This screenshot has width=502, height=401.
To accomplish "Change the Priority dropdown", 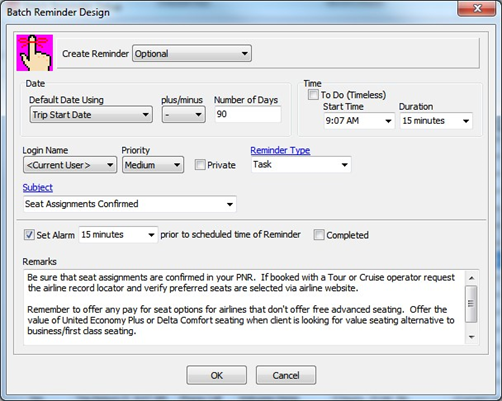I will coord(153,165).
